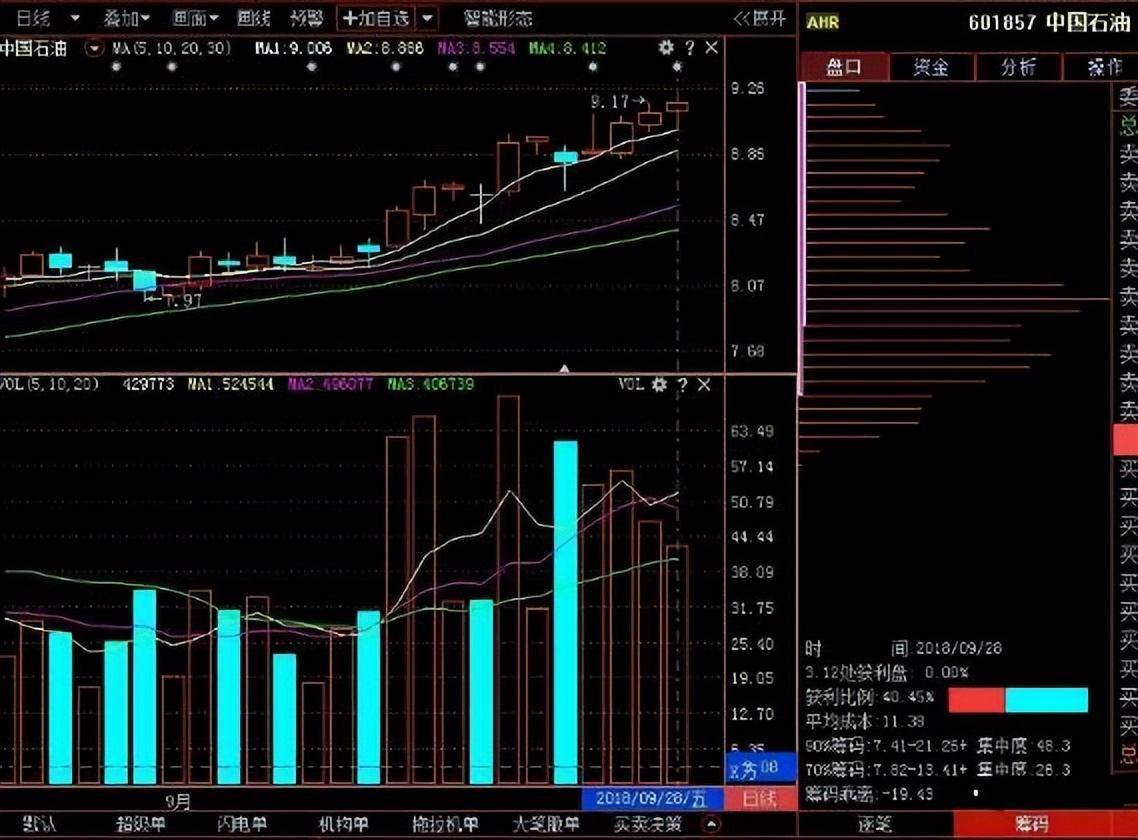Viewport: 1138px width, 840px height.
Task: Click the MA1:9.006 value
Action: click(293, 48)
